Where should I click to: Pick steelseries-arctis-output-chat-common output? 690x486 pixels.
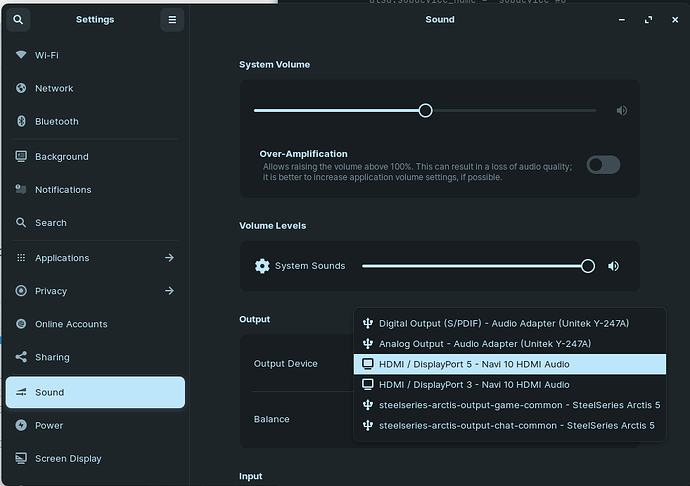tap(510, 425)
